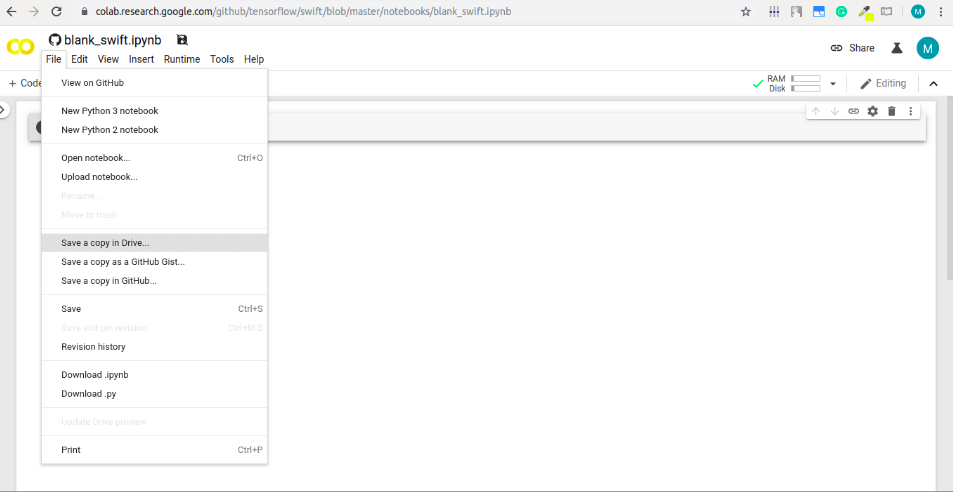The width and height of the screenshot is (953, 492).
Task: Click the link-to-cell chain icon
Action: [853, 111]
